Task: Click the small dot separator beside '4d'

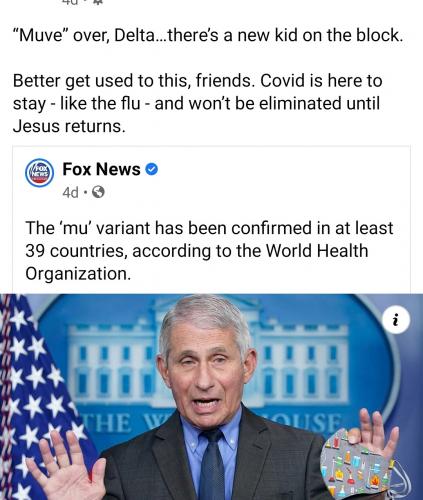Action: tap(85, 192)
